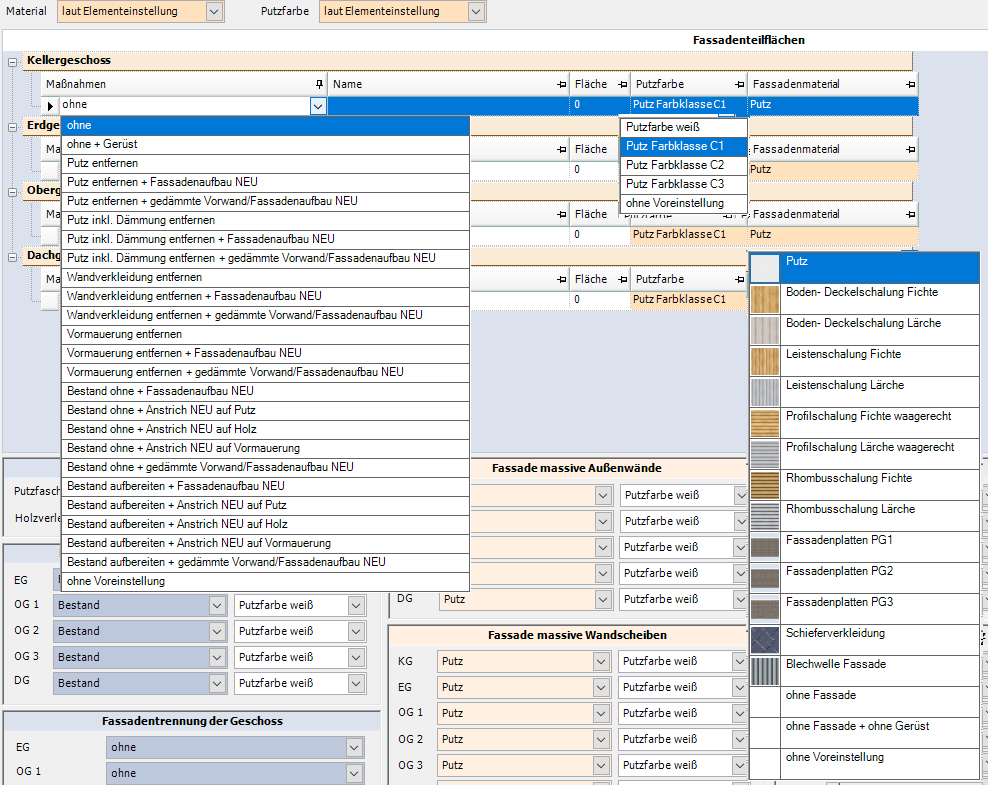Select 'Putz entfernen + Fassadenaufbau NEU' option
The image size is (988, 785).
pos(162,182)
